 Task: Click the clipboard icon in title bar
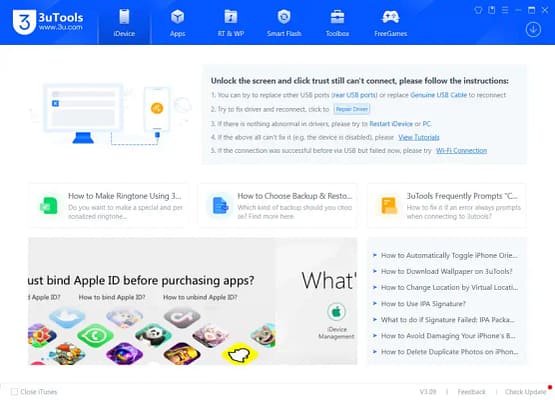[492, 10]
